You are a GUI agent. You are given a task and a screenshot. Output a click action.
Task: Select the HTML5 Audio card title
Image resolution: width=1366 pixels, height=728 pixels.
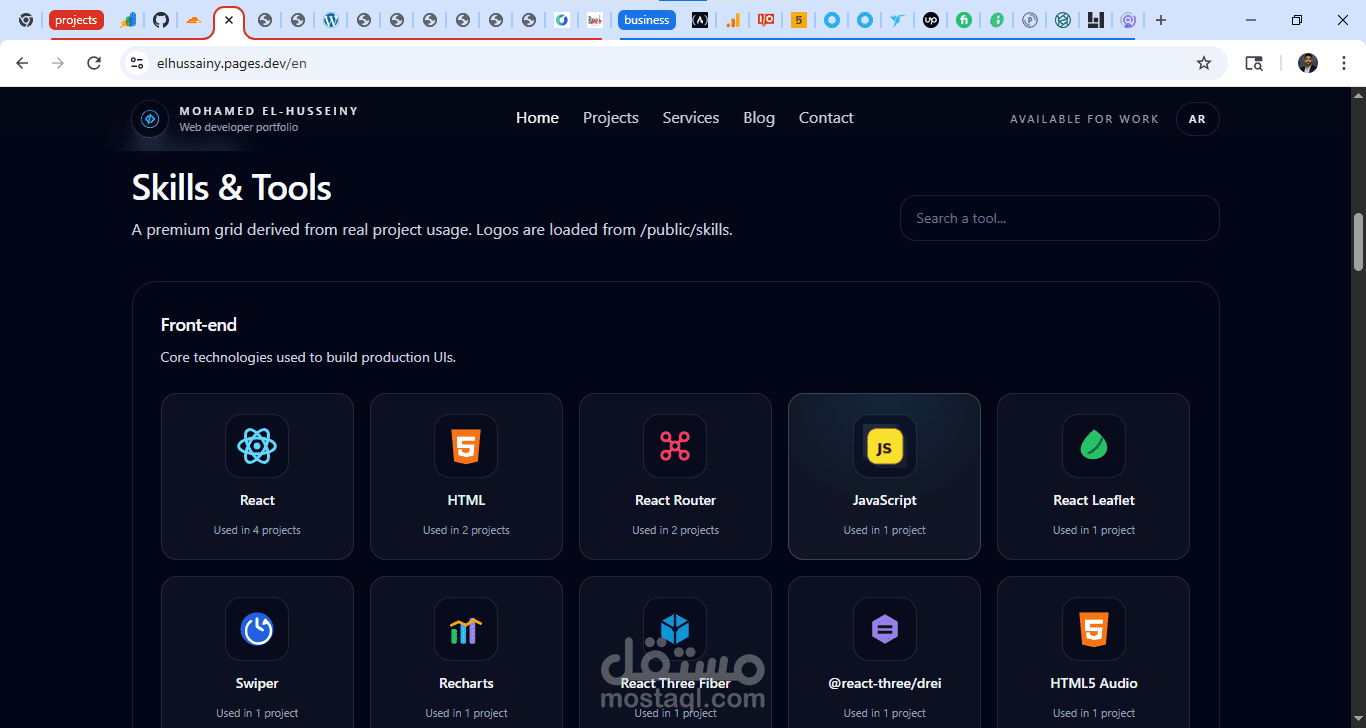tap(1093, 683)
